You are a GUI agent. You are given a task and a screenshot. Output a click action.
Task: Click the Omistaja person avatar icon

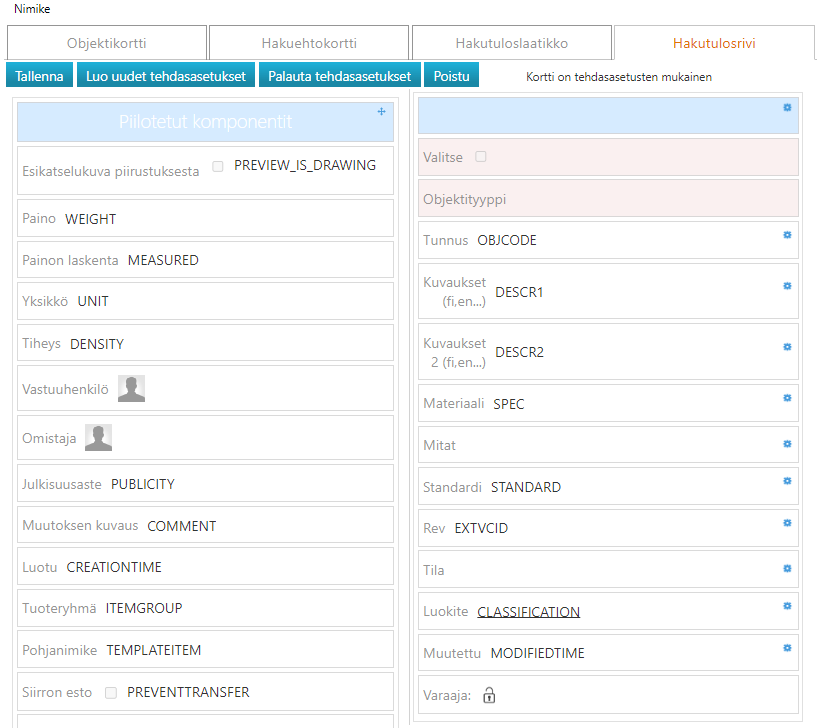click(x=98, y=437)
